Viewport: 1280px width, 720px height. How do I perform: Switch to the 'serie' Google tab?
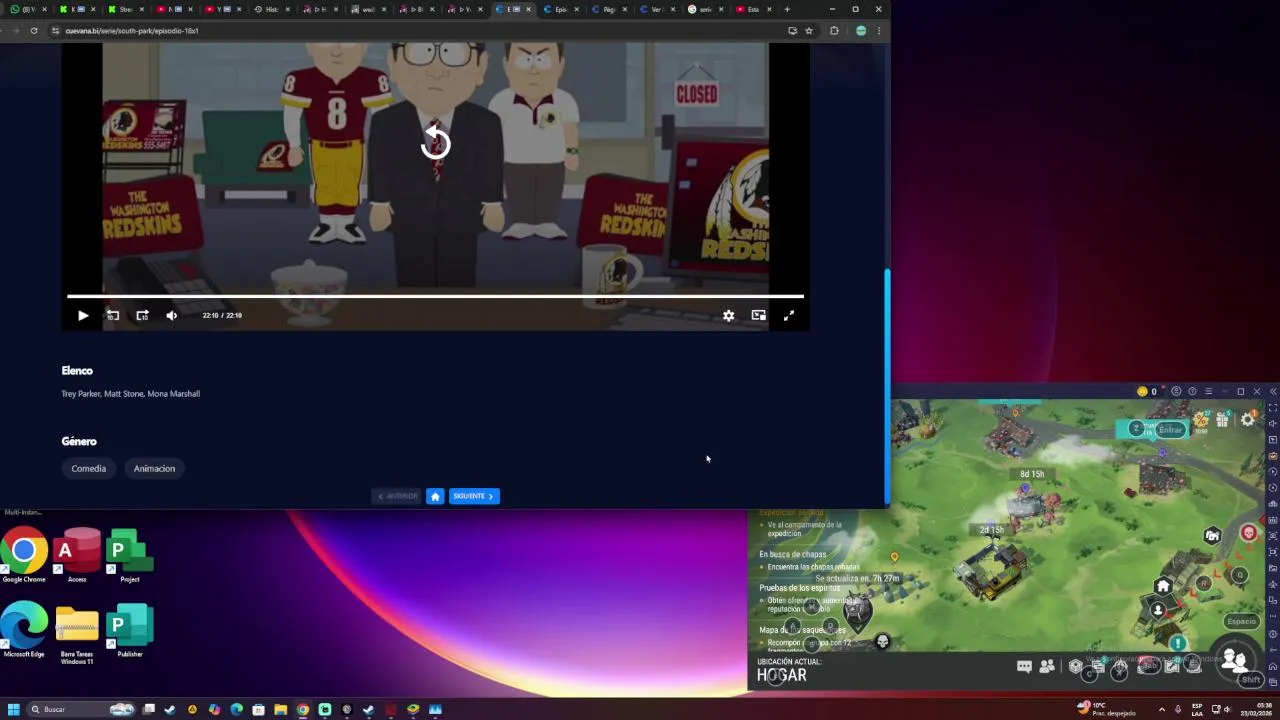pos(705,9)
